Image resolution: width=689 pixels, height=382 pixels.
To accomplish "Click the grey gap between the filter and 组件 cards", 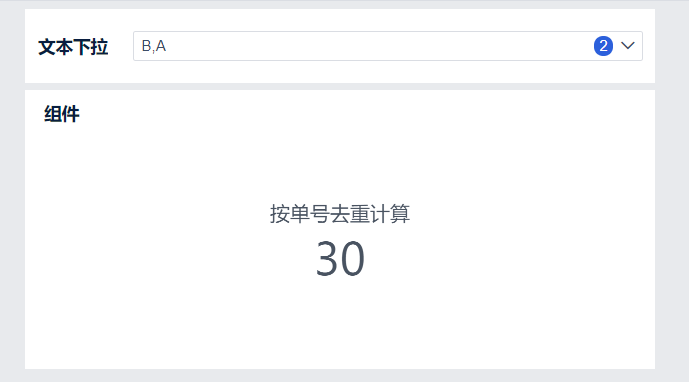I will pos(340,87).
